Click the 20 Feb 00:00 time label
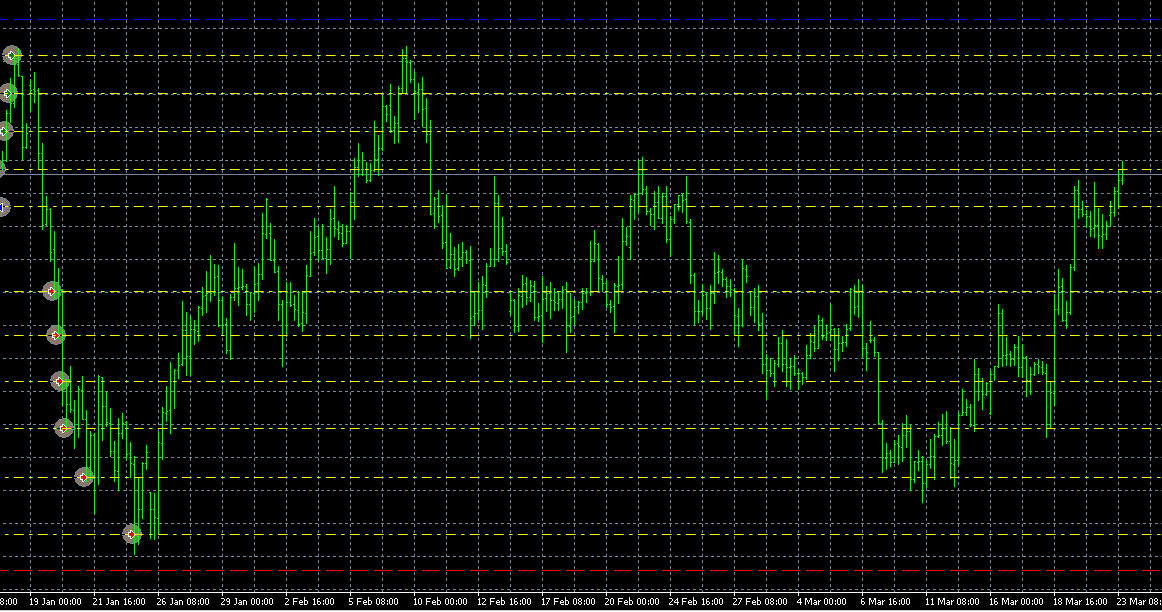 (x=632, y=602)
